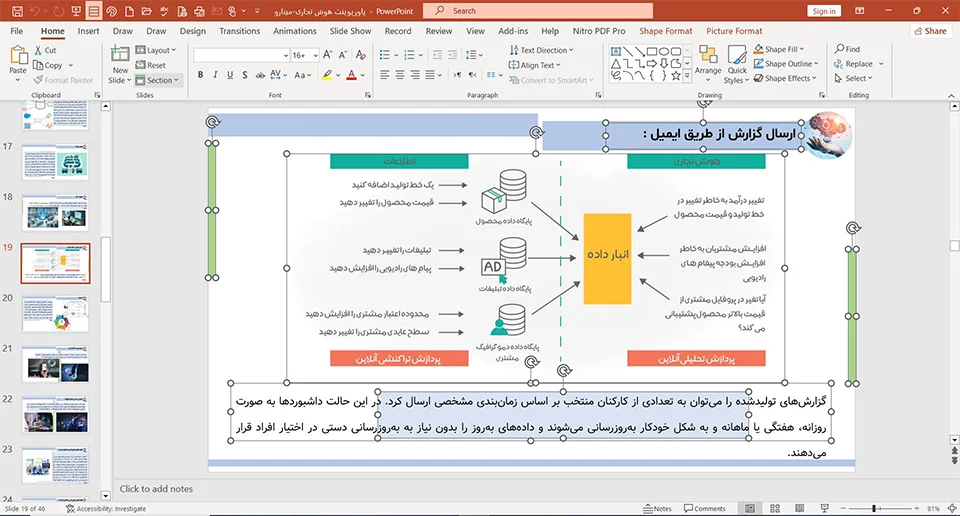Fit slide to current window
The image size is (960, 516).
tap(952, 509)
